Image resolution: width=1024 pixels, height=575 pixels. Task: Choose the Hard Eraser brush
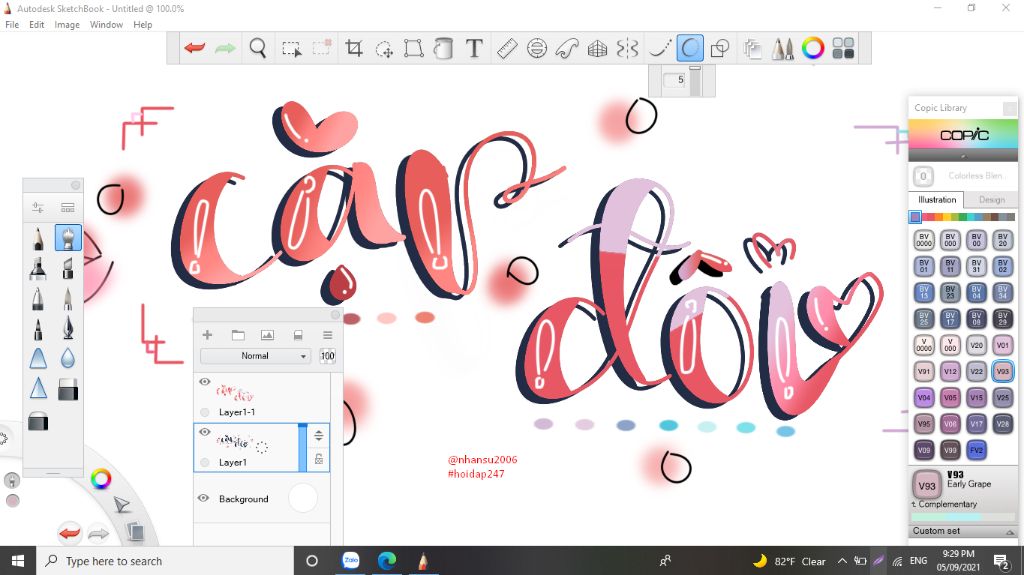pos(68,389)
